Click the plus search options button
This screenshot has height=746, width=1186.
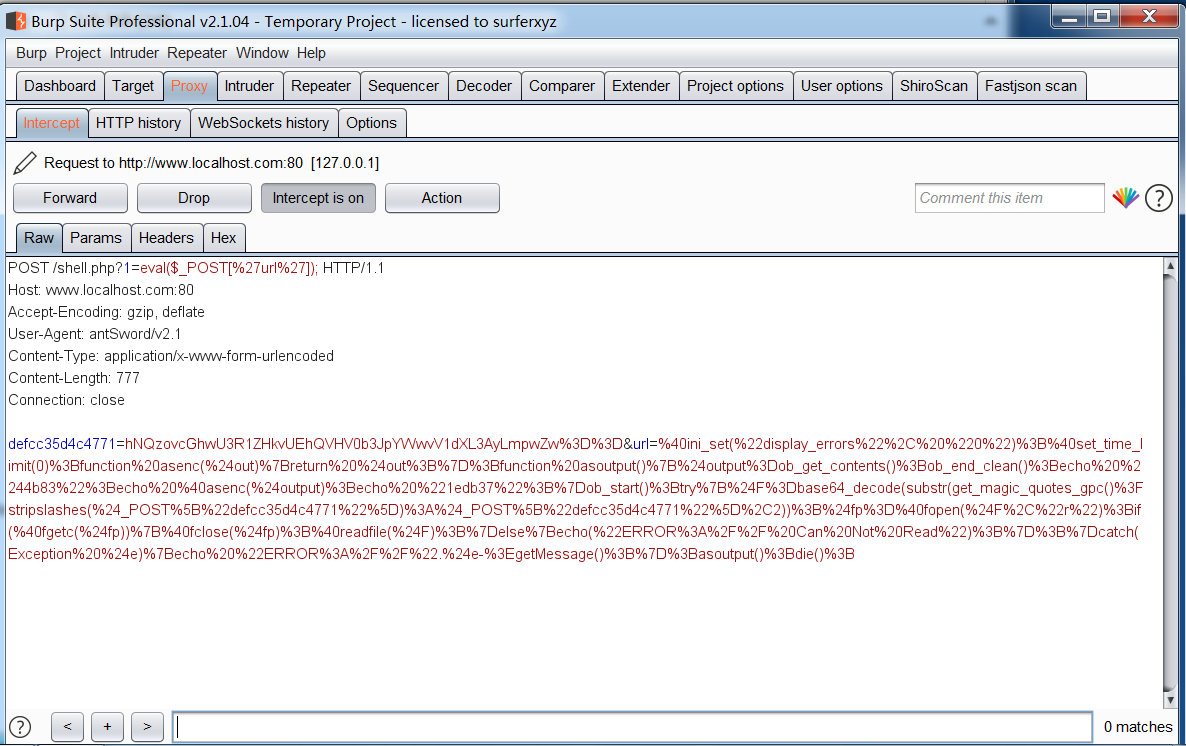pos(107,727)
